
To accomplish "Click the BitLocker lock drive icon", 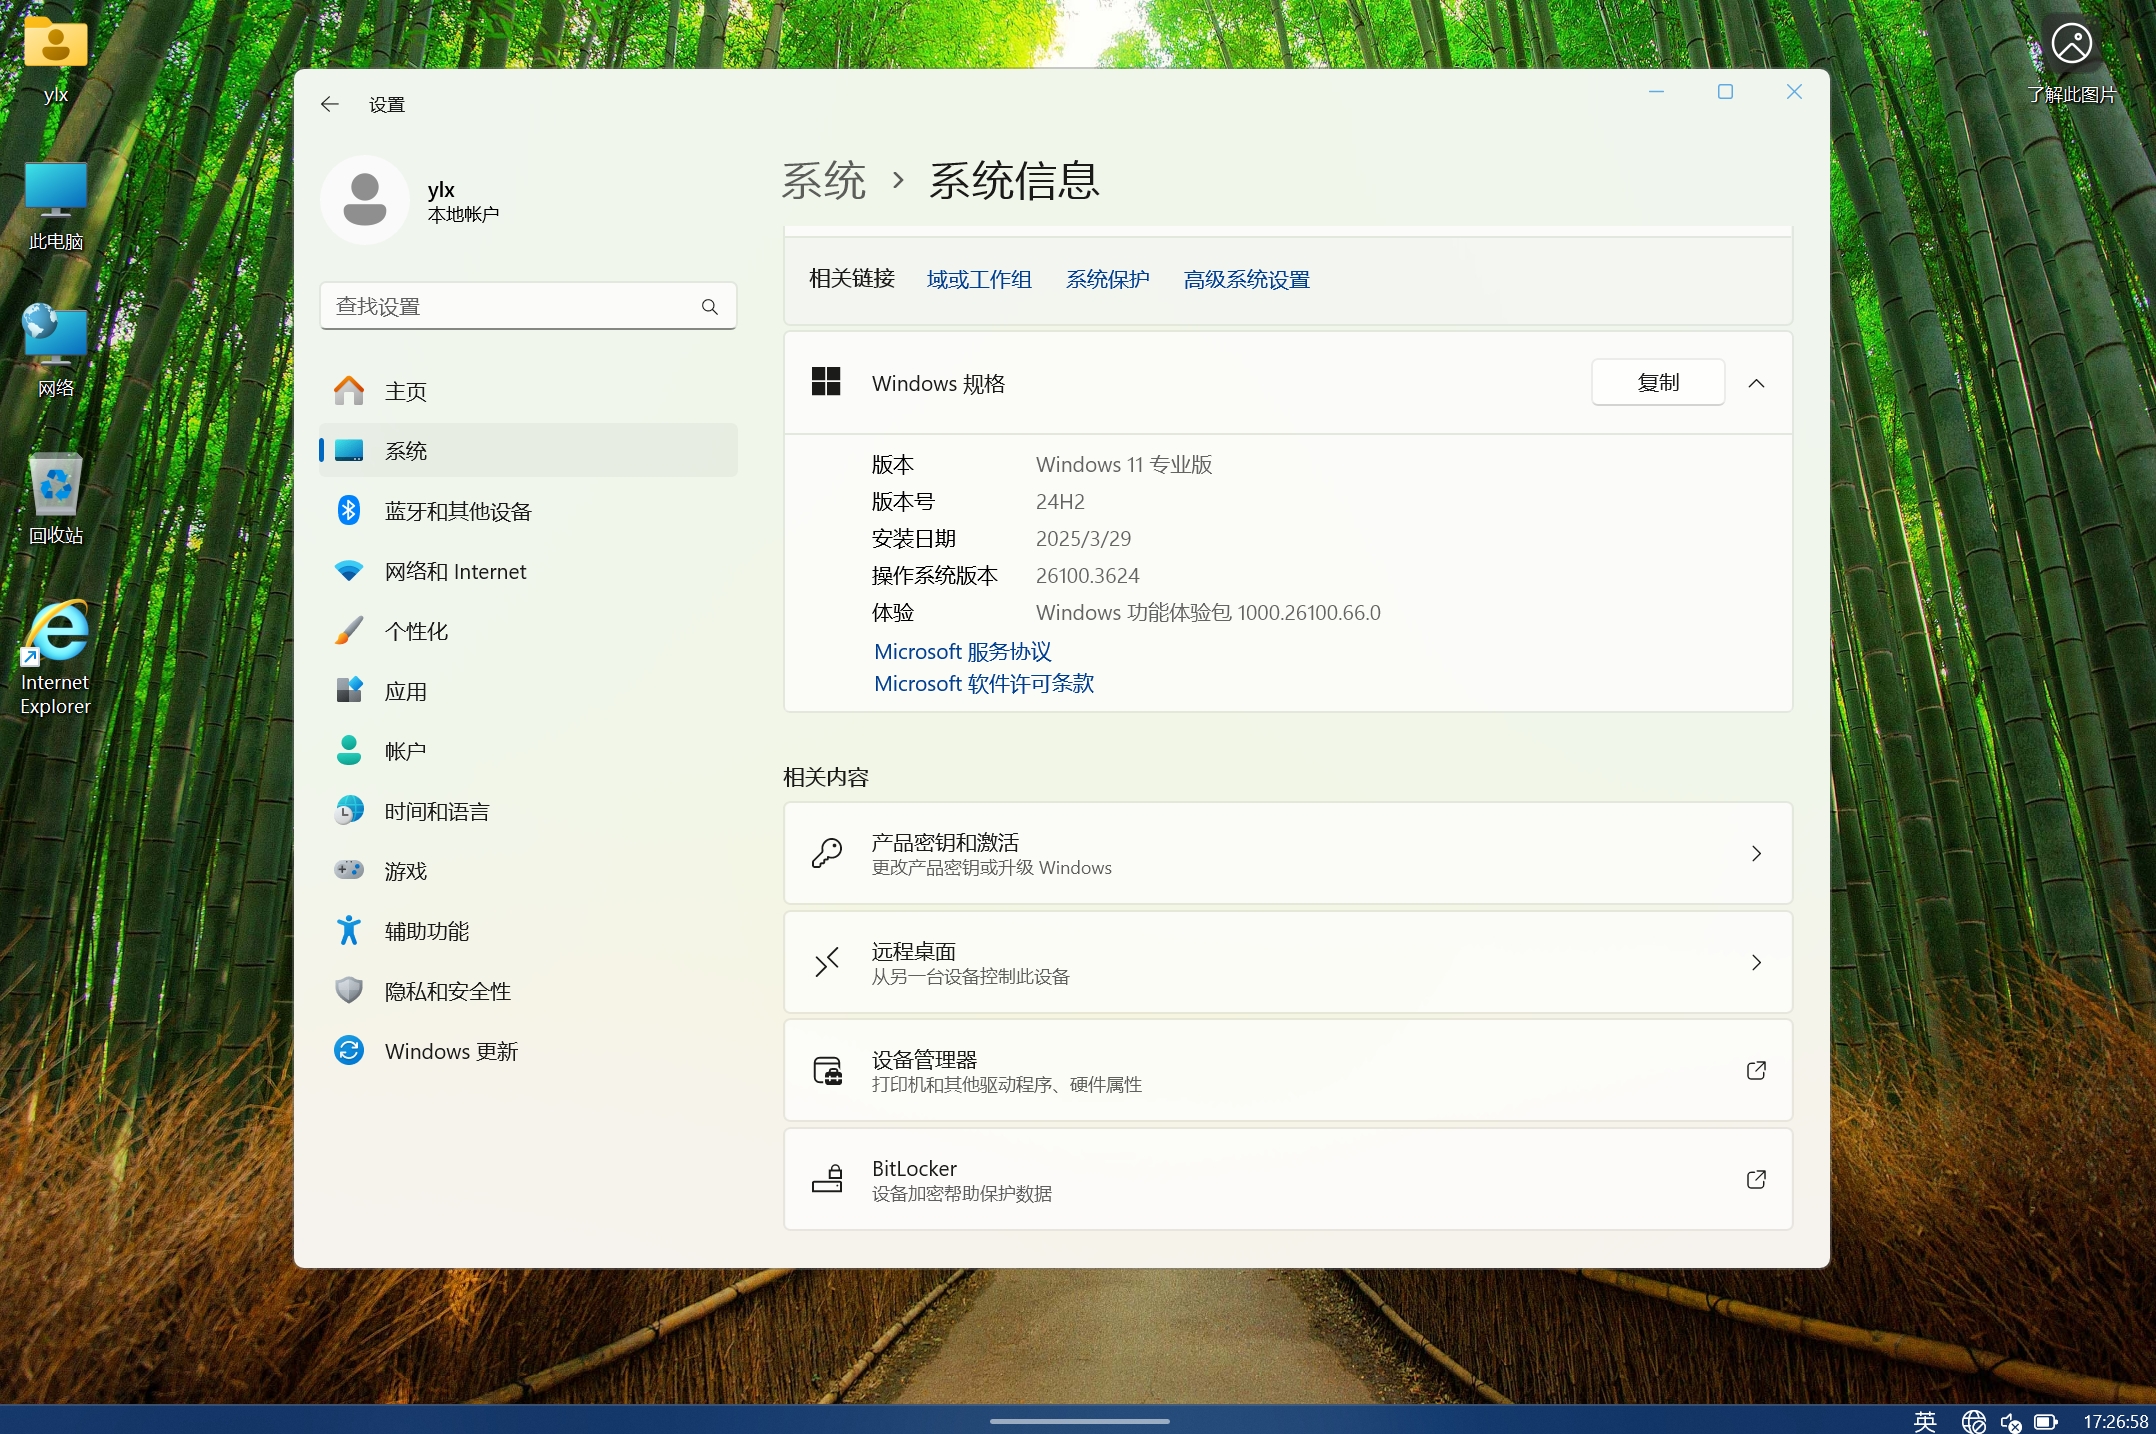I will point(827,1179).
